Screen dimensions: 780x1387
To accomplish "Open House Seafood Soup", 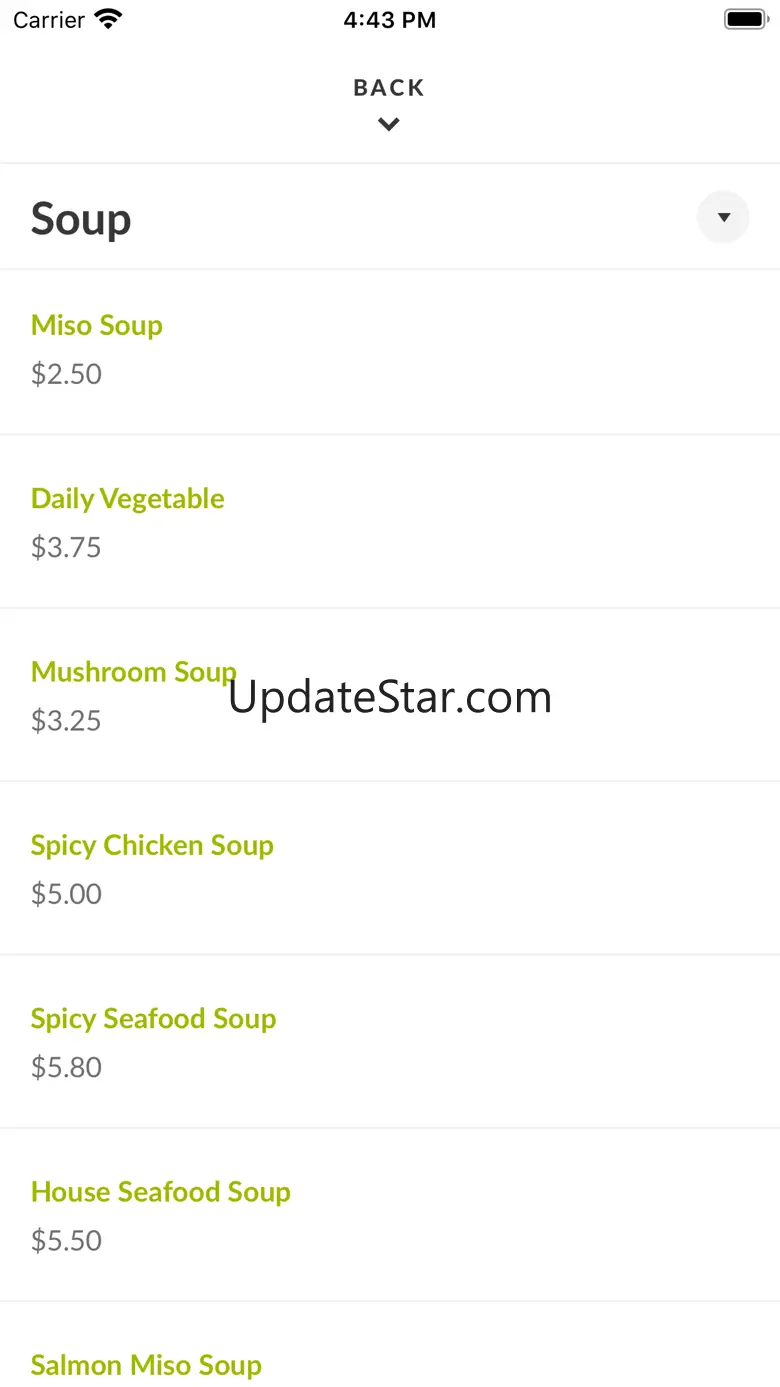I will [x=161, y=1191].
